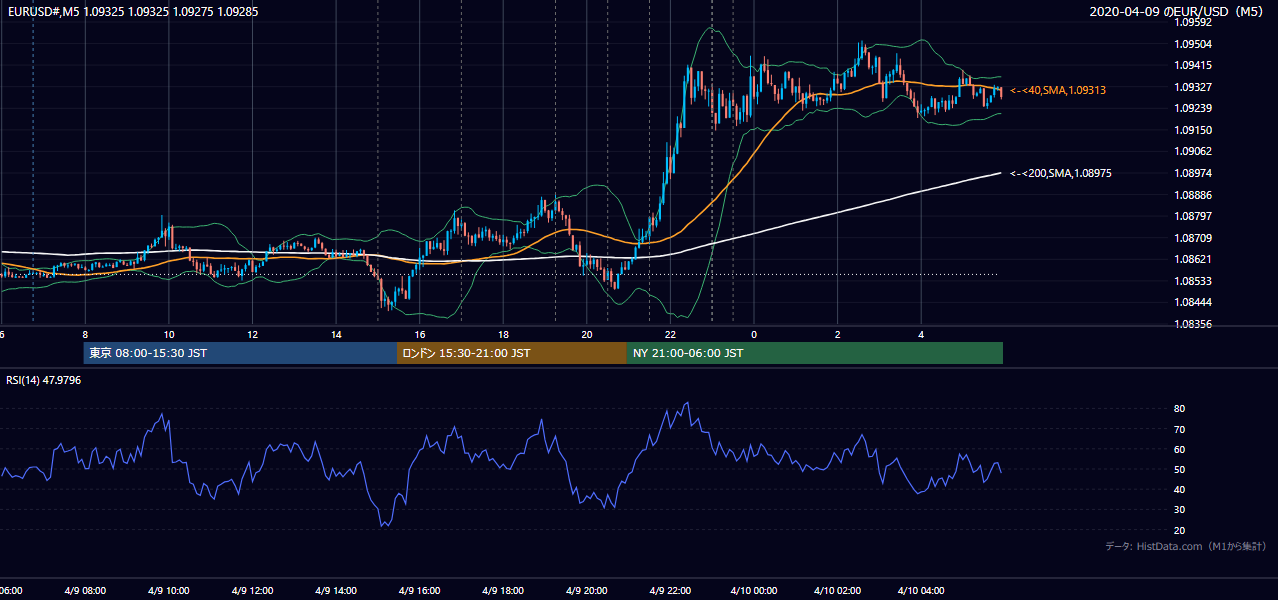Click price scale value 1.09592

(x=1195, y=22)
